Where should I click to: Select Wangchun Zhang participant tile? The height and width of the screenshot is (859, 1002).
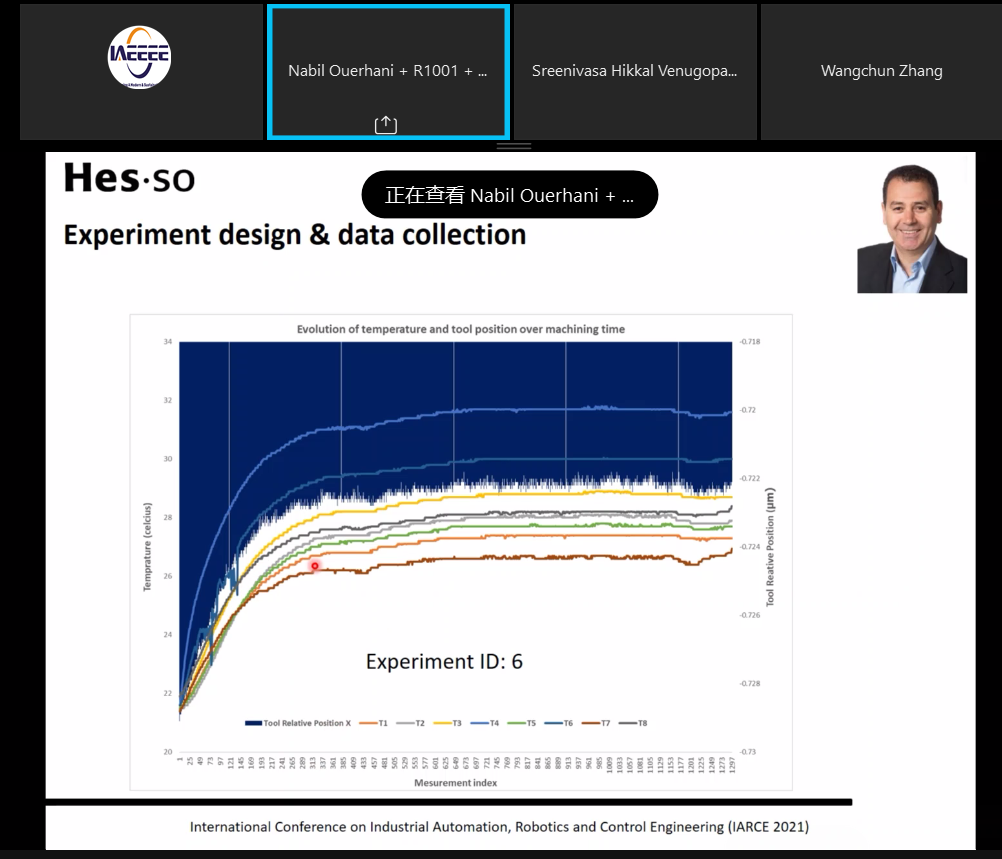[881, 71]
